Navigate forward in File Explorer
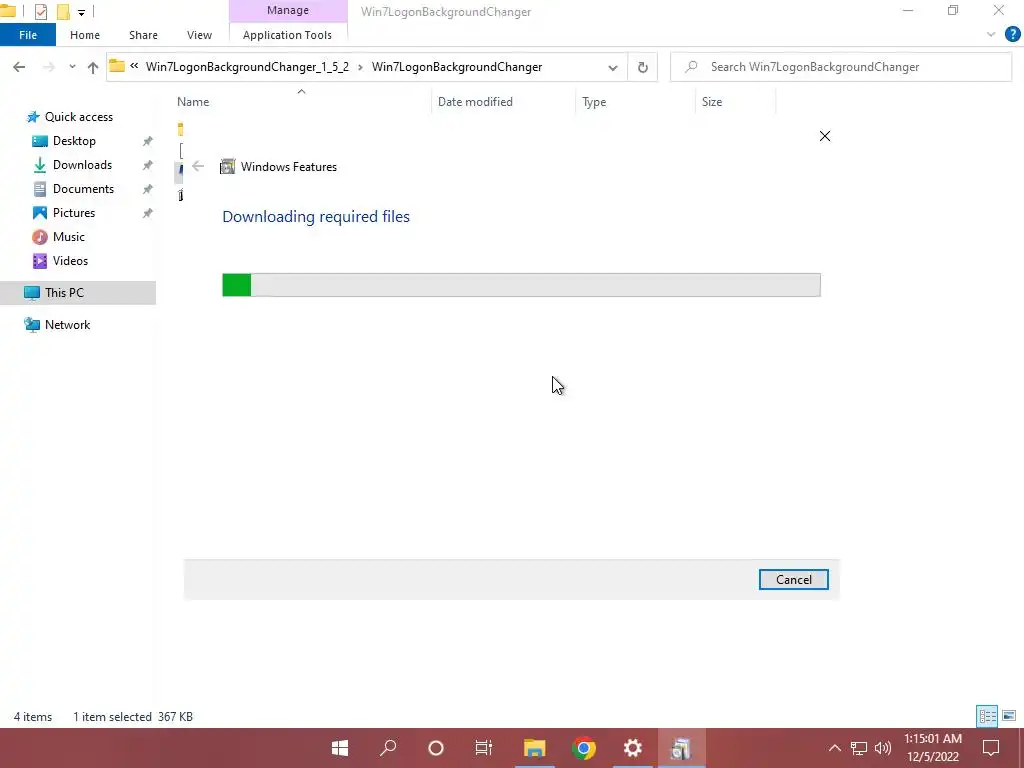 [x=48, y=67]
